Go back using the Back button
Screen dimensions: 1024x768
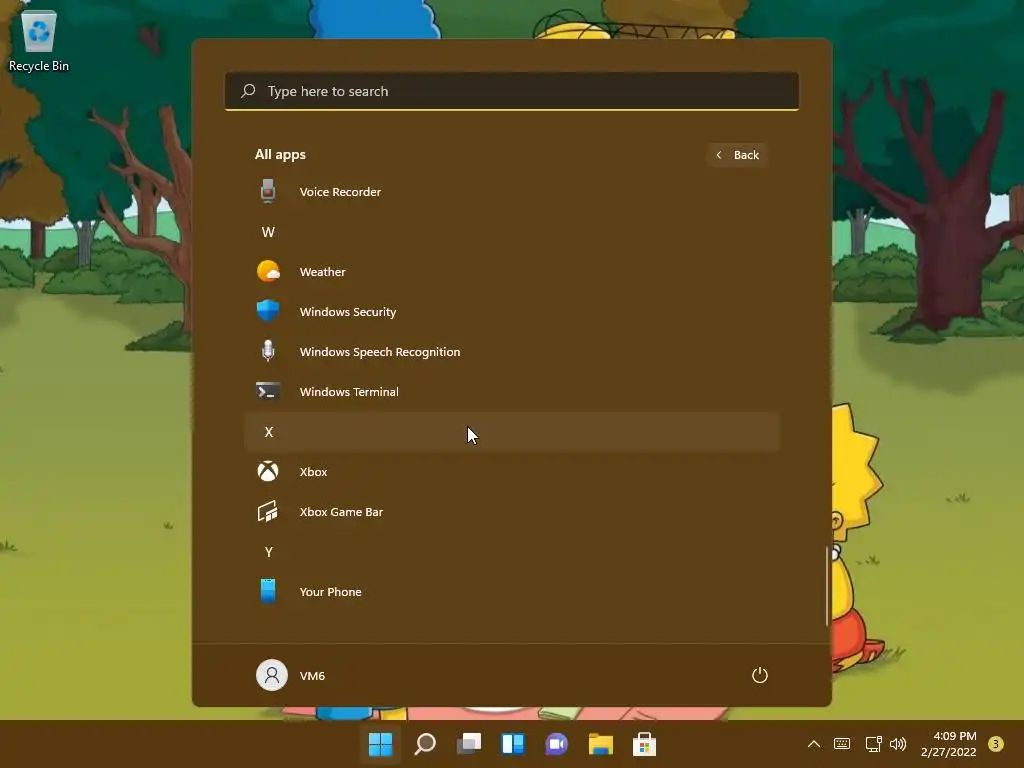[x=737, y=155]
